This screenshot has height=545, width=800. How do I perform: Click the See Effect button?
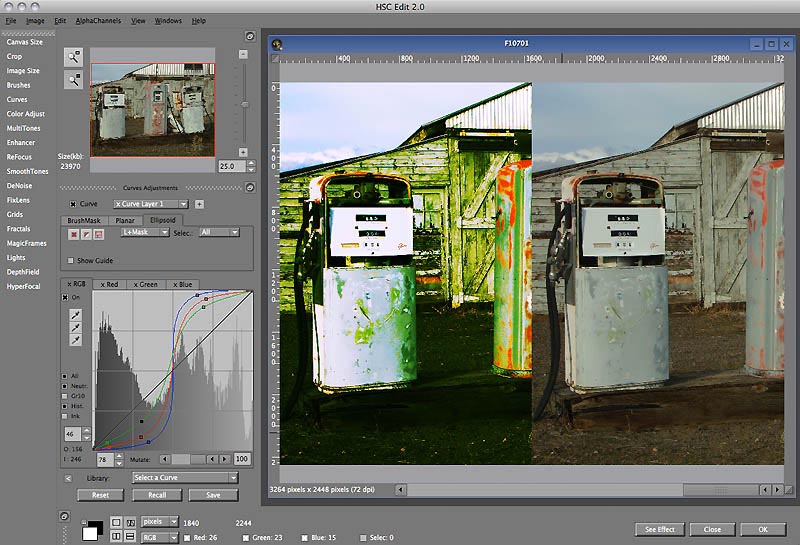(659, 529)
